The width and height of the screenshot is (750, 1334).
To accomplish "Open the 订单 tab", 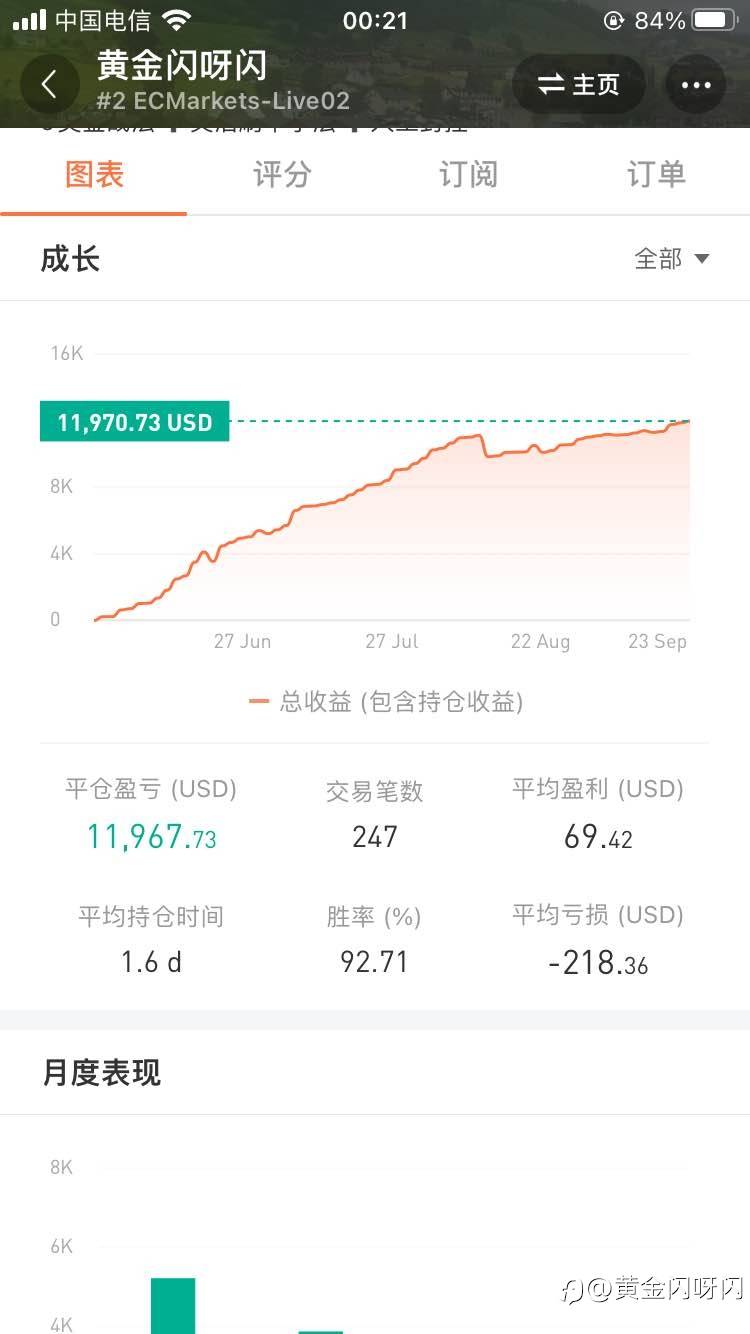I will point(656,175).
